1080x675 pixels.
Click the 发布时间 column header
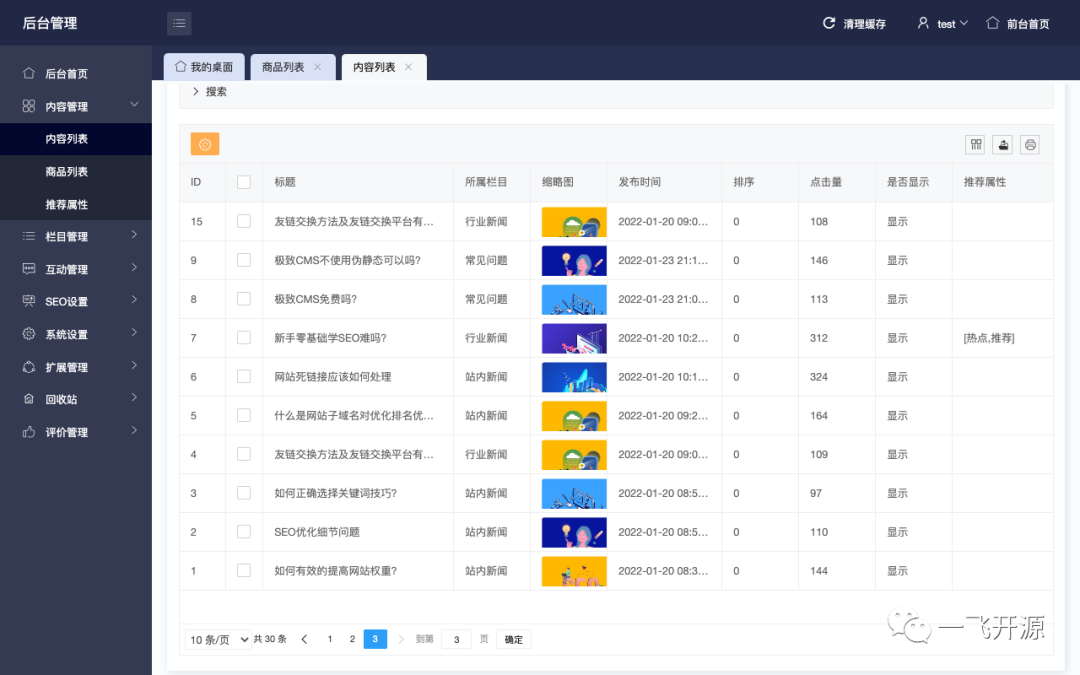click(639, 183)
